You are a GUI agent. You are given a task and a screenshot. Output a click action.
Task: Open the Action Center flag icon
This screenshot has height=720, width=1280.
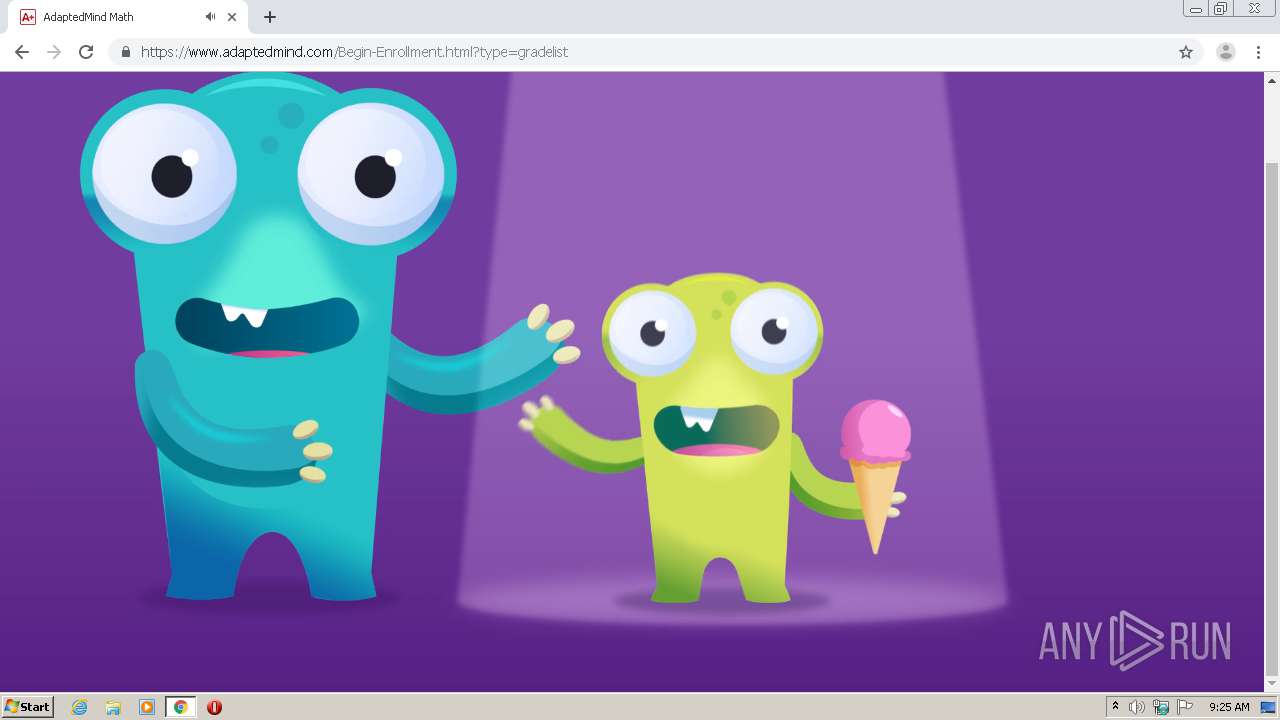coord(1185,707)
